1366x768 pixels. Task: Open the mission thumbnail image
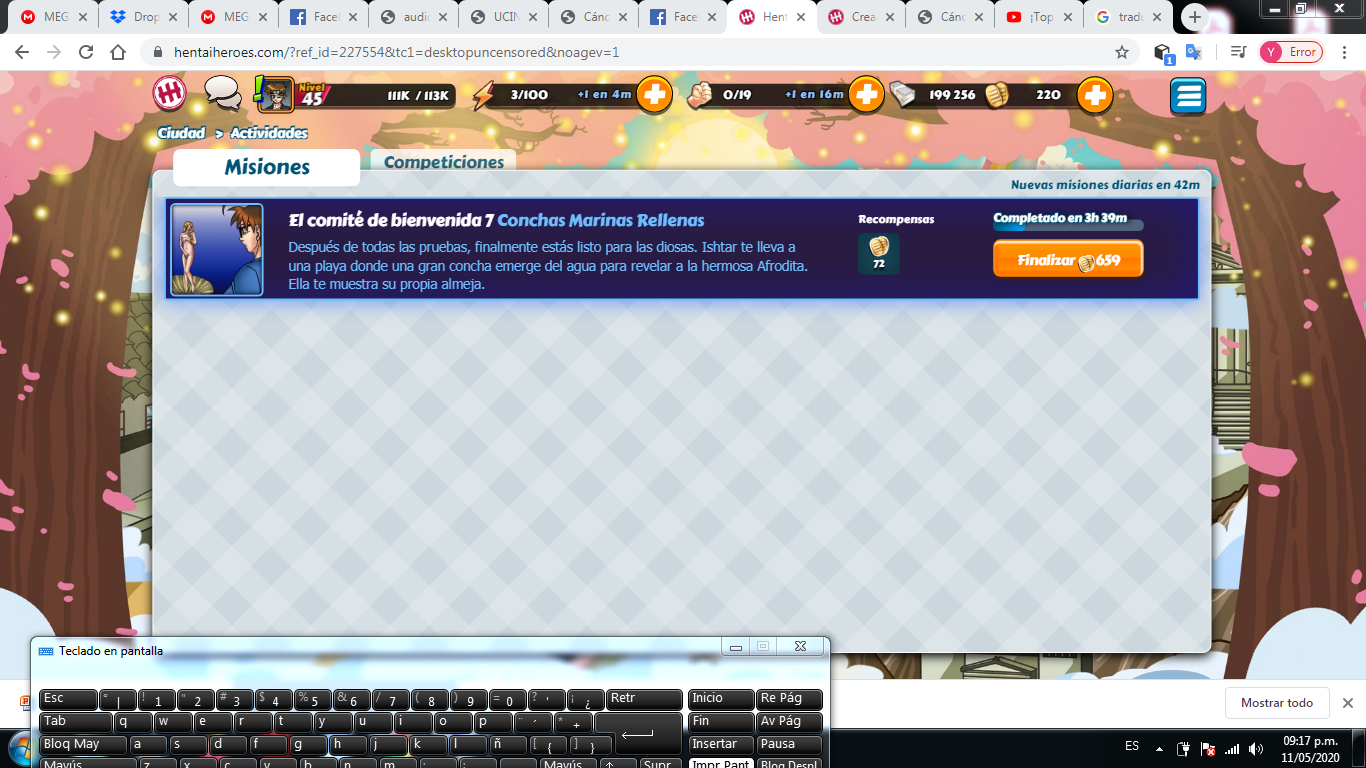(217, 250)
